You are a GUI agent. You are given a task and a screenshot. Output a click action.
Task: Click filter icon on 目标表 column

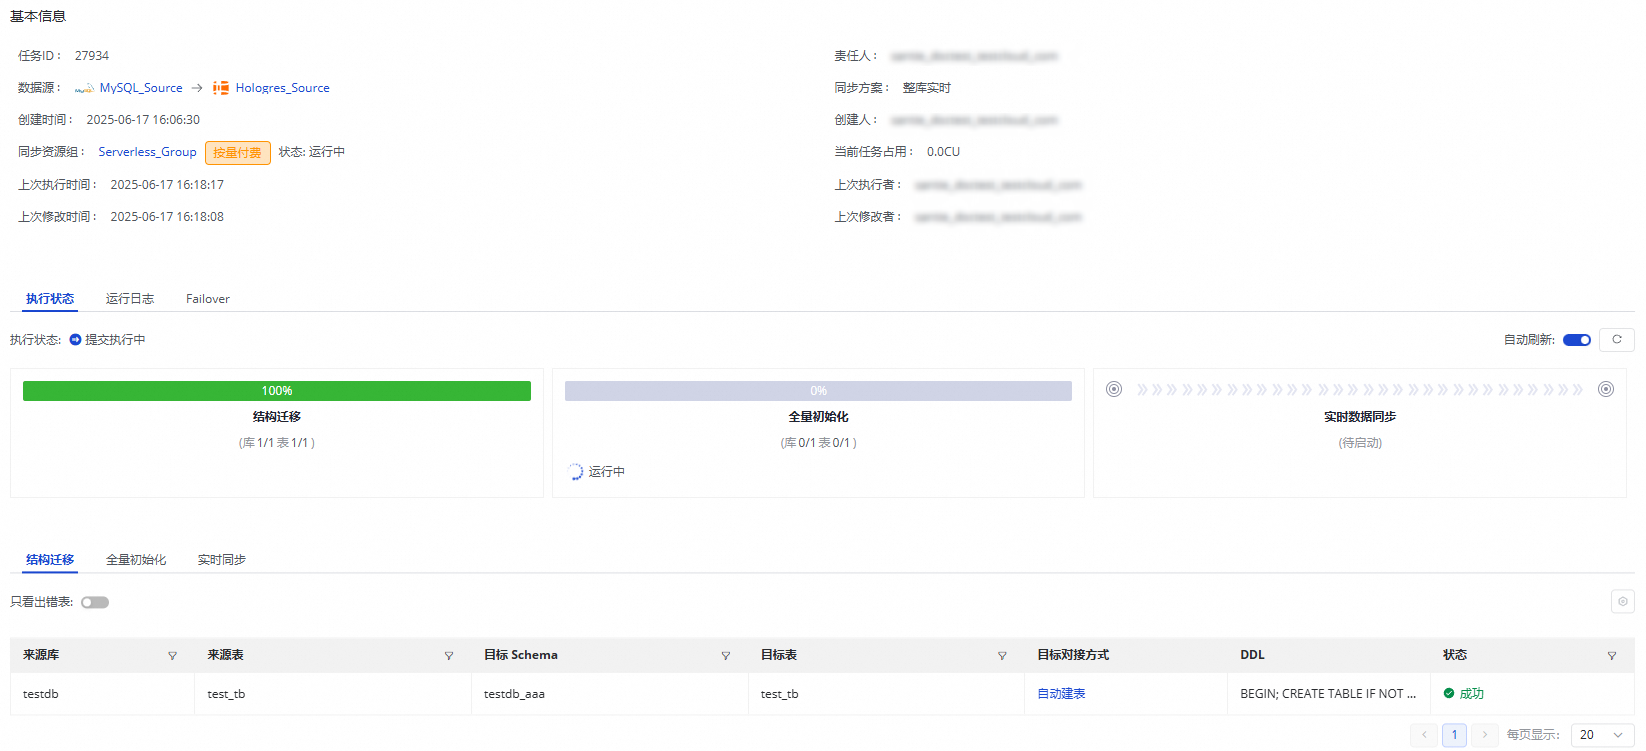(x=1002, y=656)
